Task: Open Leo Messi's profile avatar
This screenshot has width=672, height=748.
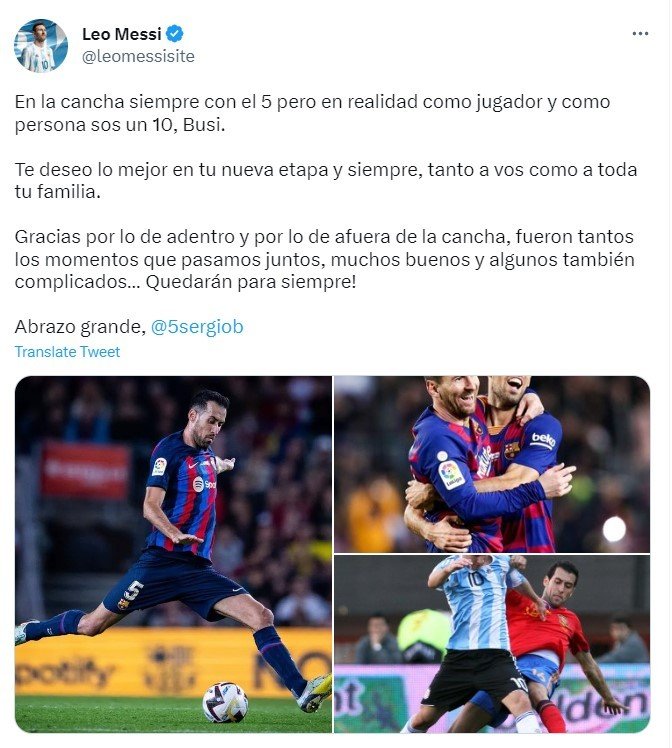Action: coord(41,45)
